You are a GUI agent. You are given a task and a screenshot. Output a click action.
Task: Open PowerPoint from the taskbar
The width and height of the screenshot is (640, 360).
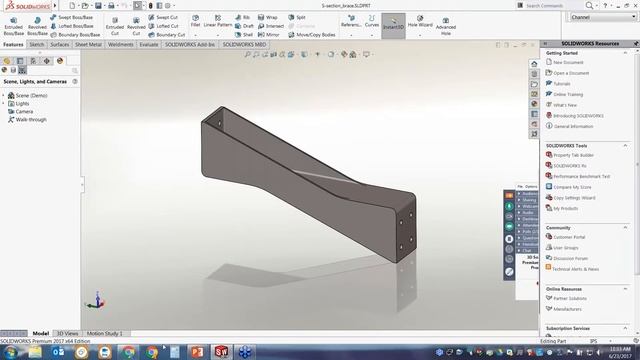pos(197,352)
